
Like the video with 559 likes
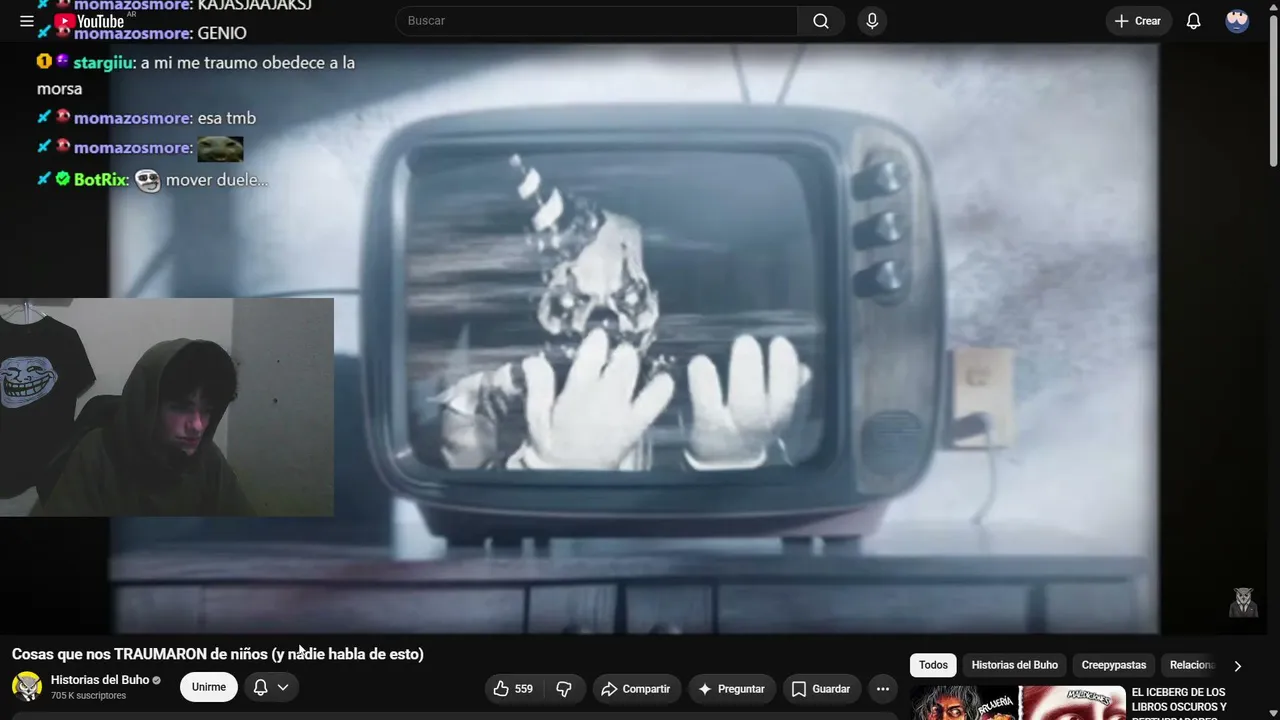coord(514,689)
